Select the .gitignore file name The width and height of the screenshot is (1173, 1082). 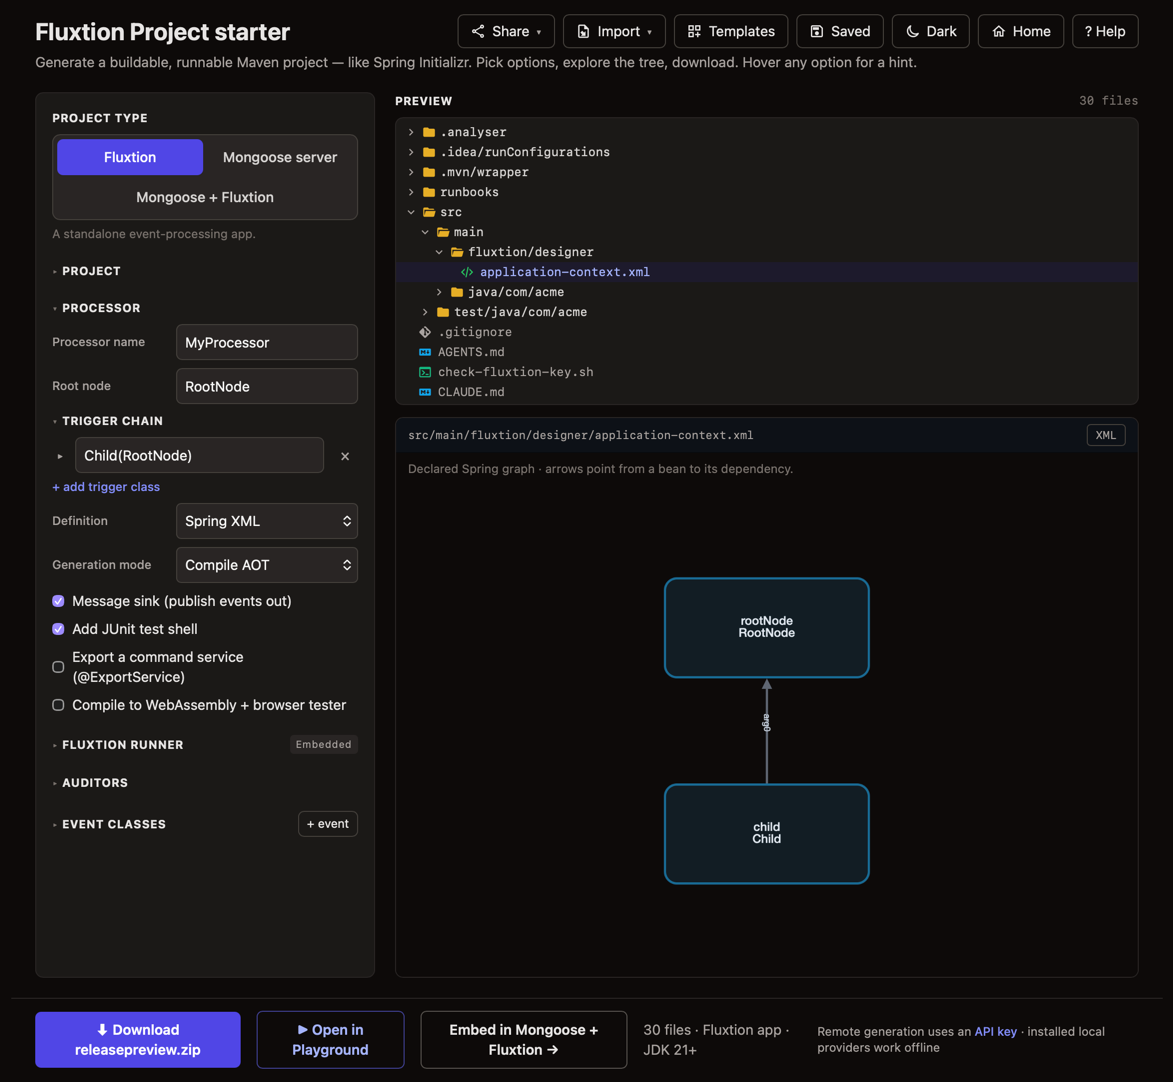click(x=475, y=332)
